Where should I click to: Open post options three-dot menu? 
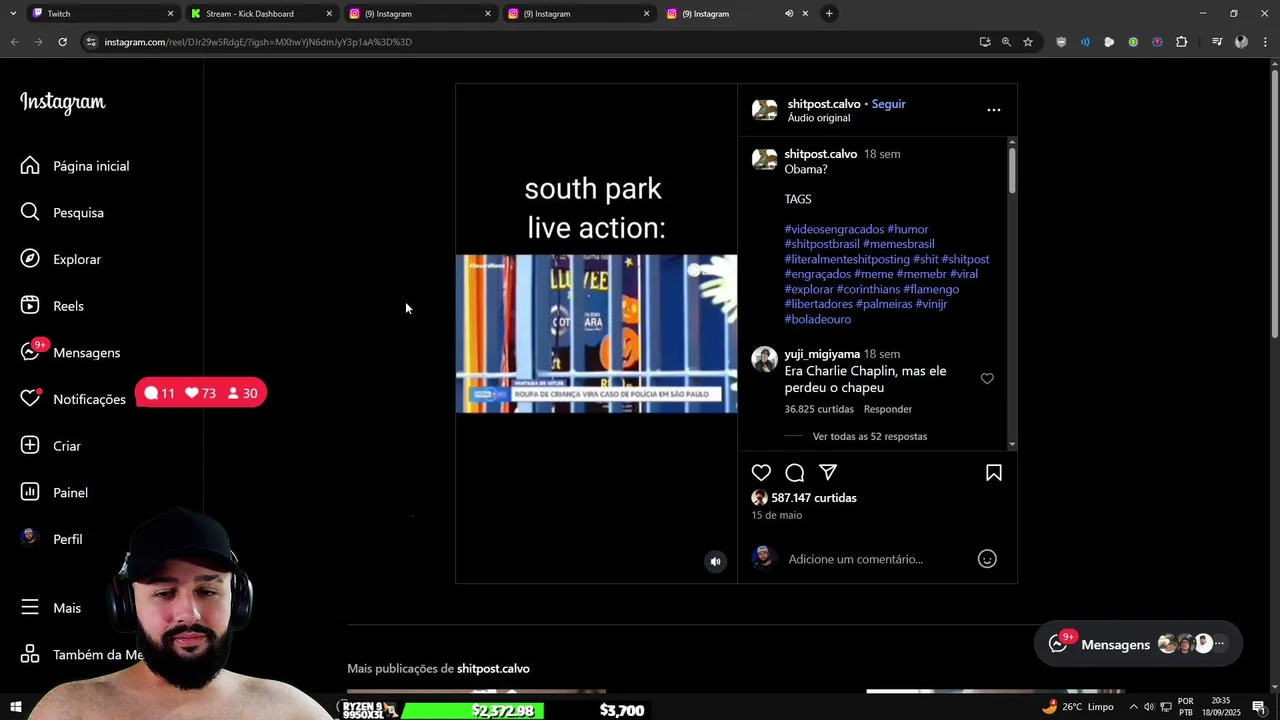[x=993, y=110]
